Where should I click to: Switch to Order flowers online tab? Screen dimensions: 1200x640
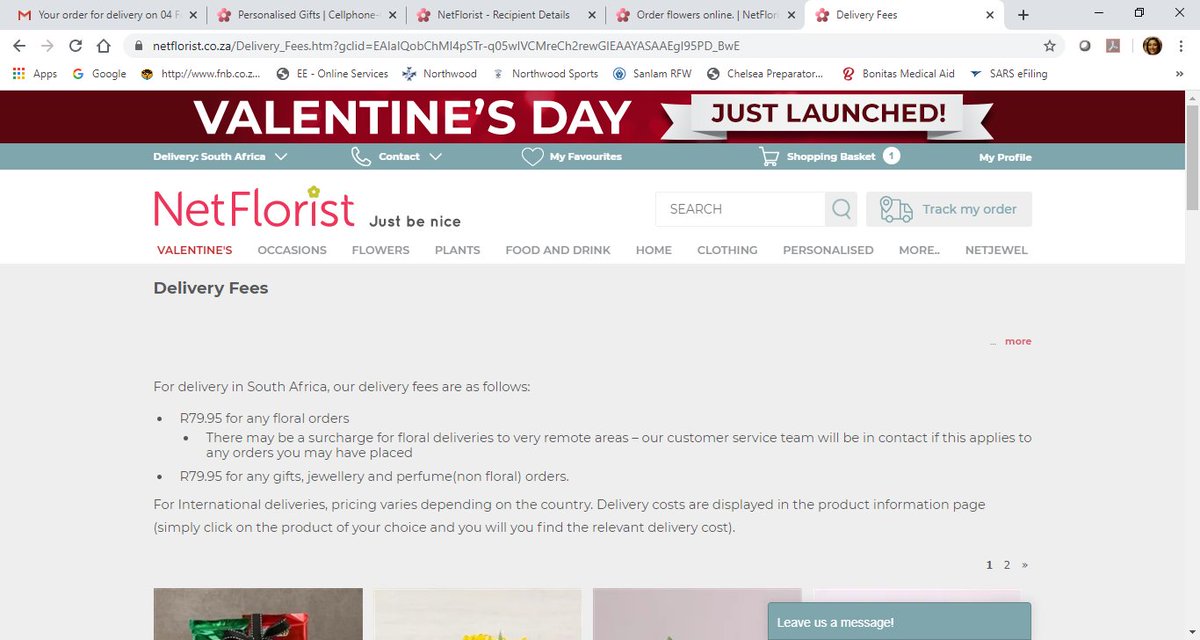[x=707, y=15]
